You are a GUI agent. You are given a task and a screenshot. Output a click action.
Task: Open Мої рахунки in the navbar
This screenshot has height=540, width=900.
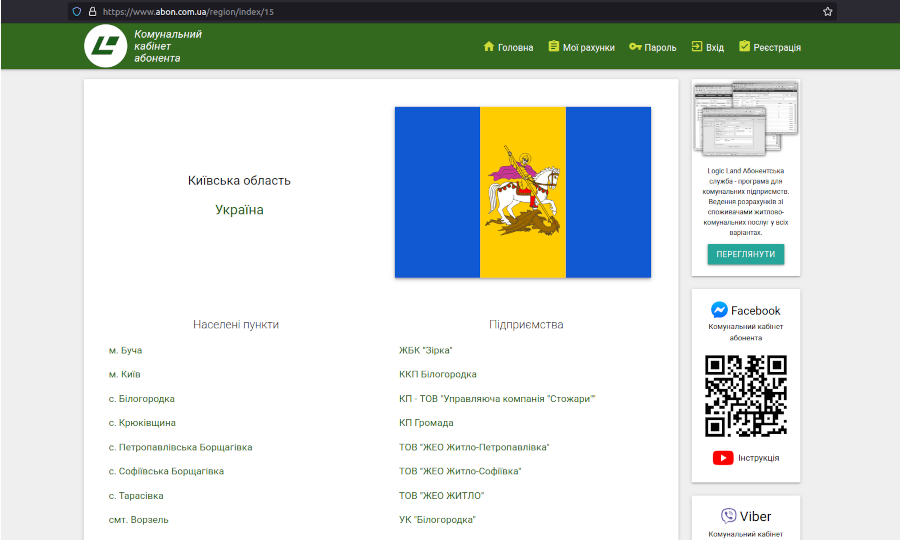point(589,48)
